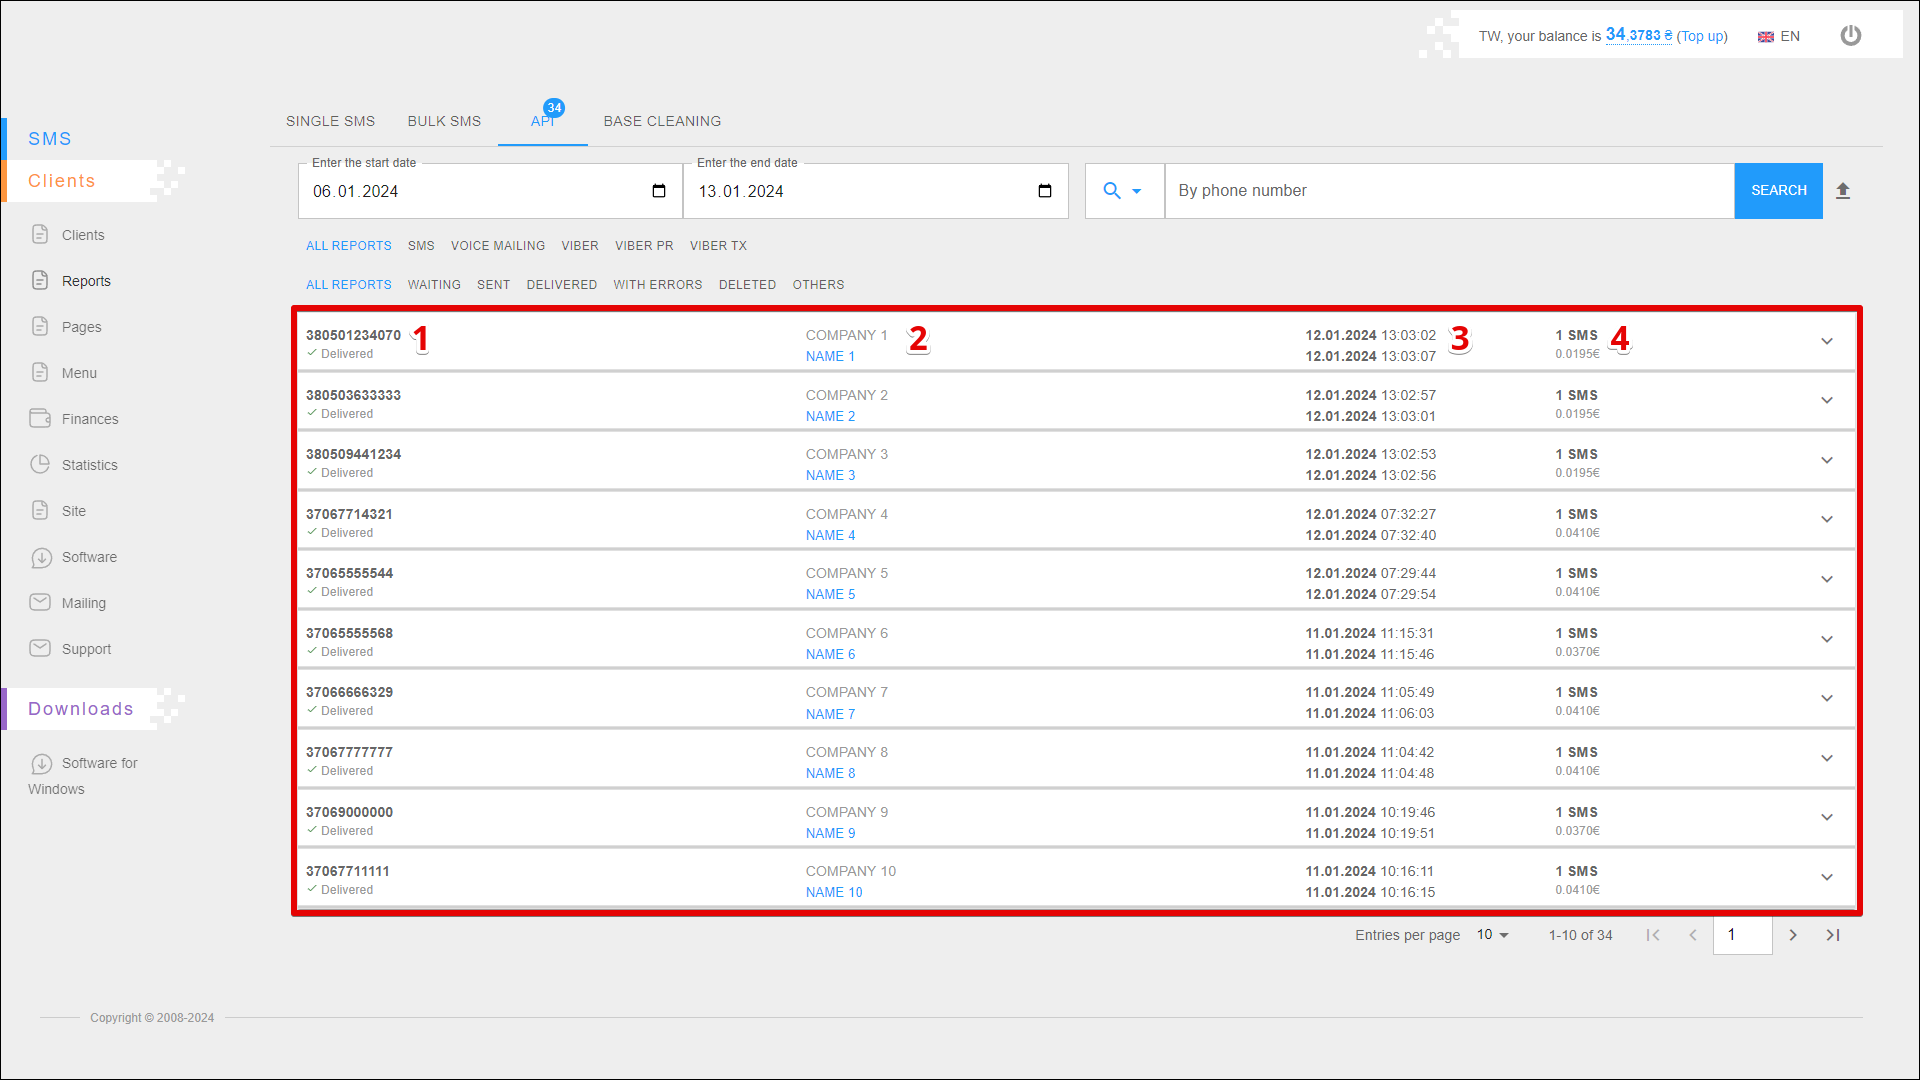
Task: Switch to the Bulk SMS tab
Action: tap(444, 121)
